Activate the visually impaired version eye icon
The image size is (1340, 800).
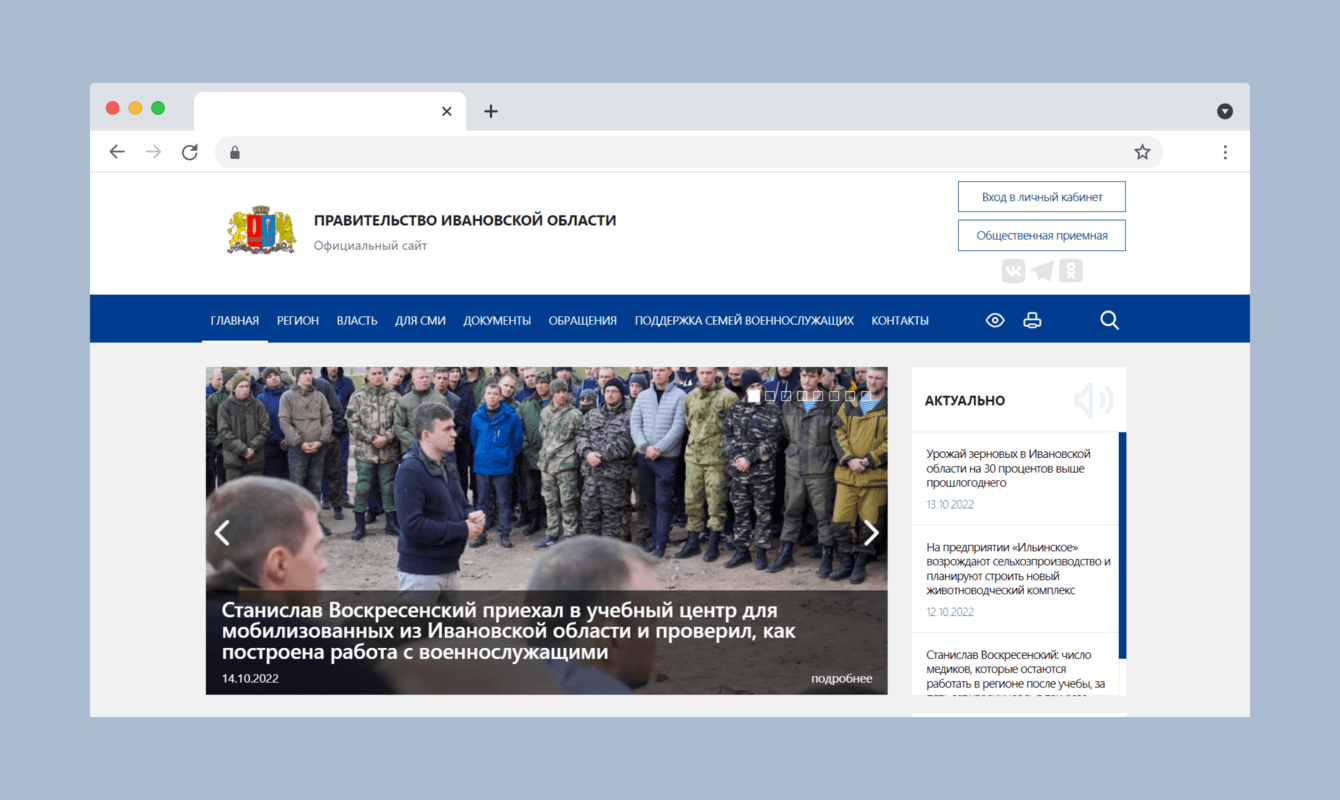(x=994, y=319)
